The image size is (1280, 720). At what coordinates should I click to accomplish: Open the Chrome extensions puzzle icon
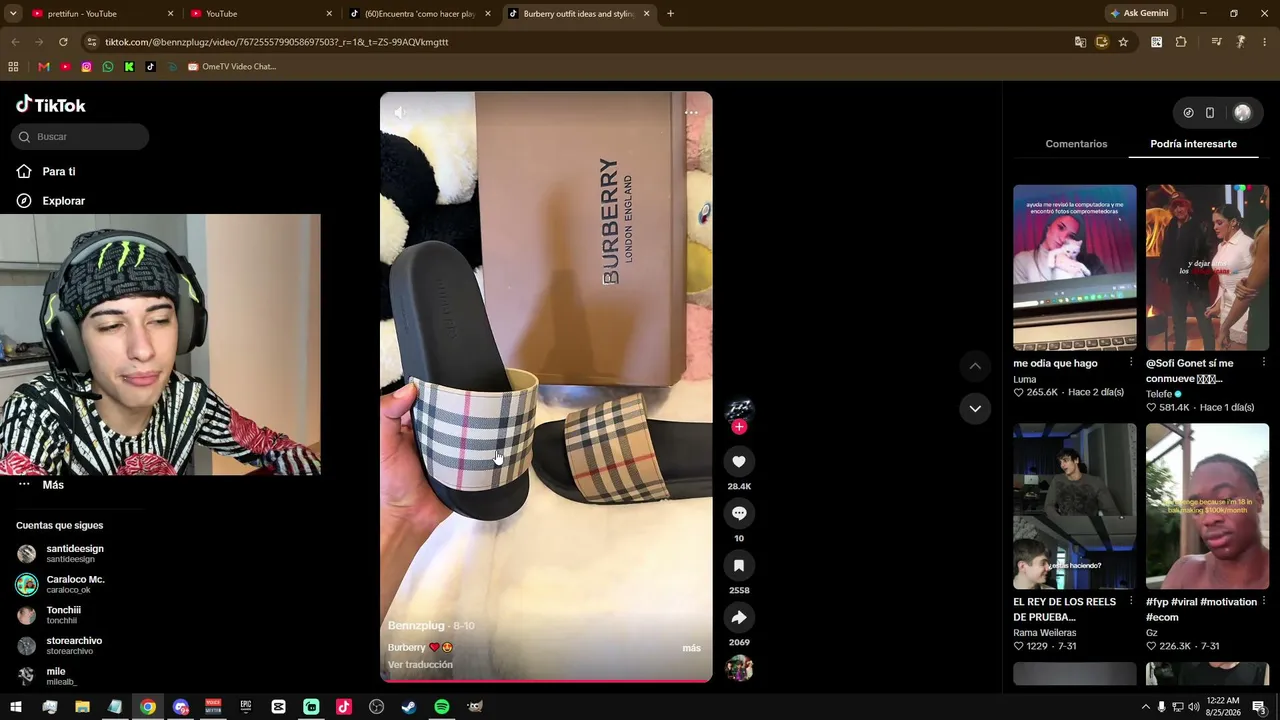1181,42
